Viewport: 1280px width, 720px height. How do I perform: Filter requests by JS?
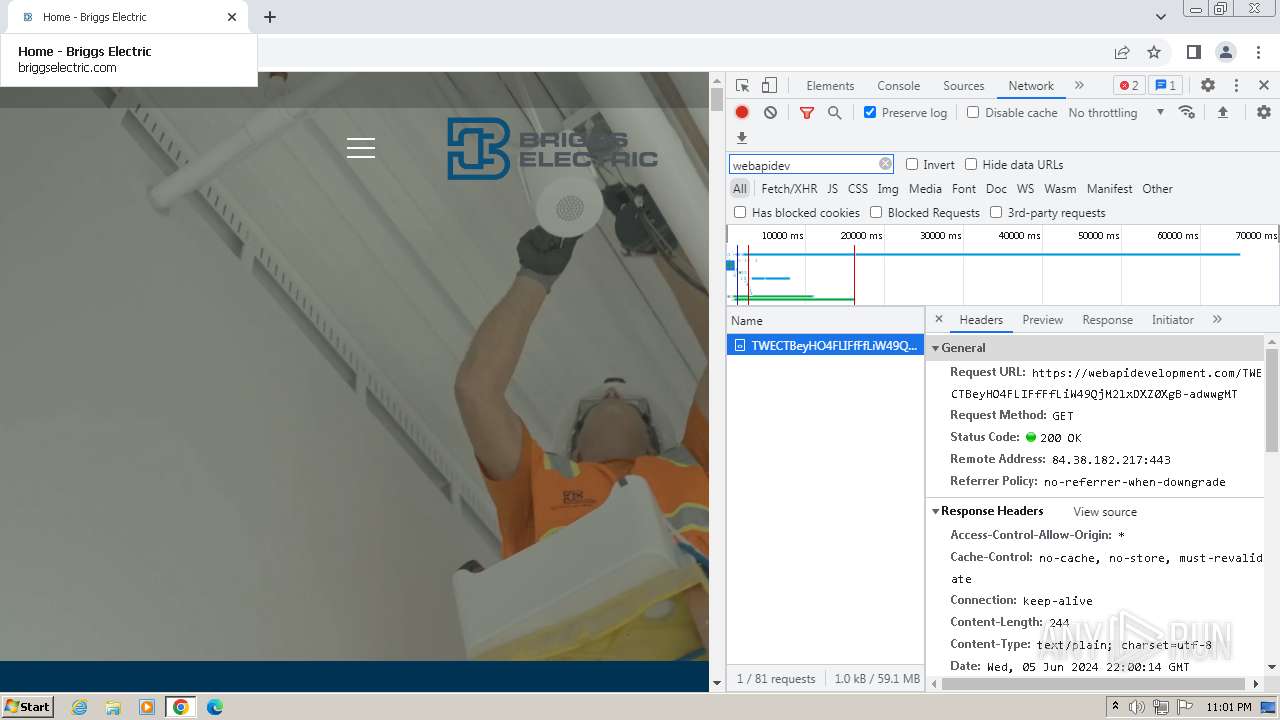832,188
